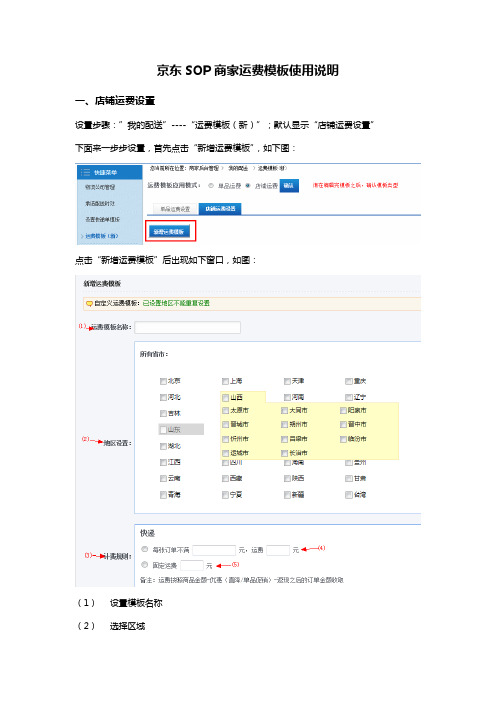Tick the 运城市 city checkbox
Image resolution: width=496 pixels, height=702 pixels.
pyautogui.click(x=226, y=454)
